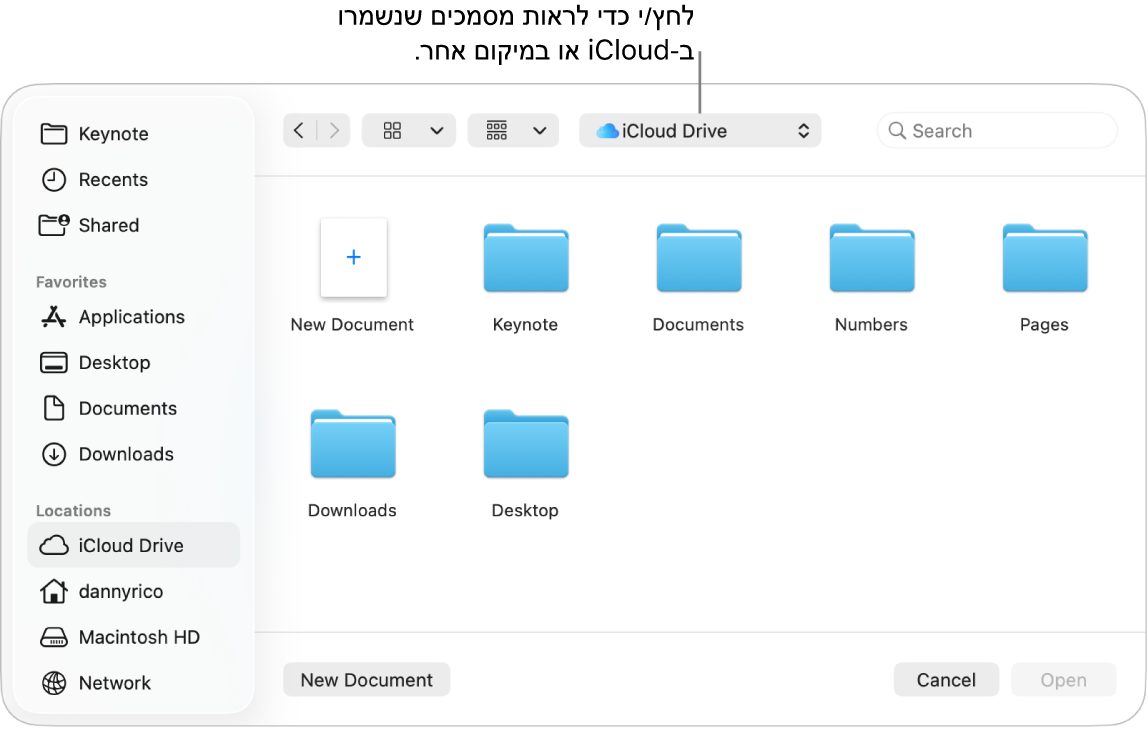Viewport: 1148px width, 729px height.
Task: Go forward with the right chevron
Action: point(334,131)
